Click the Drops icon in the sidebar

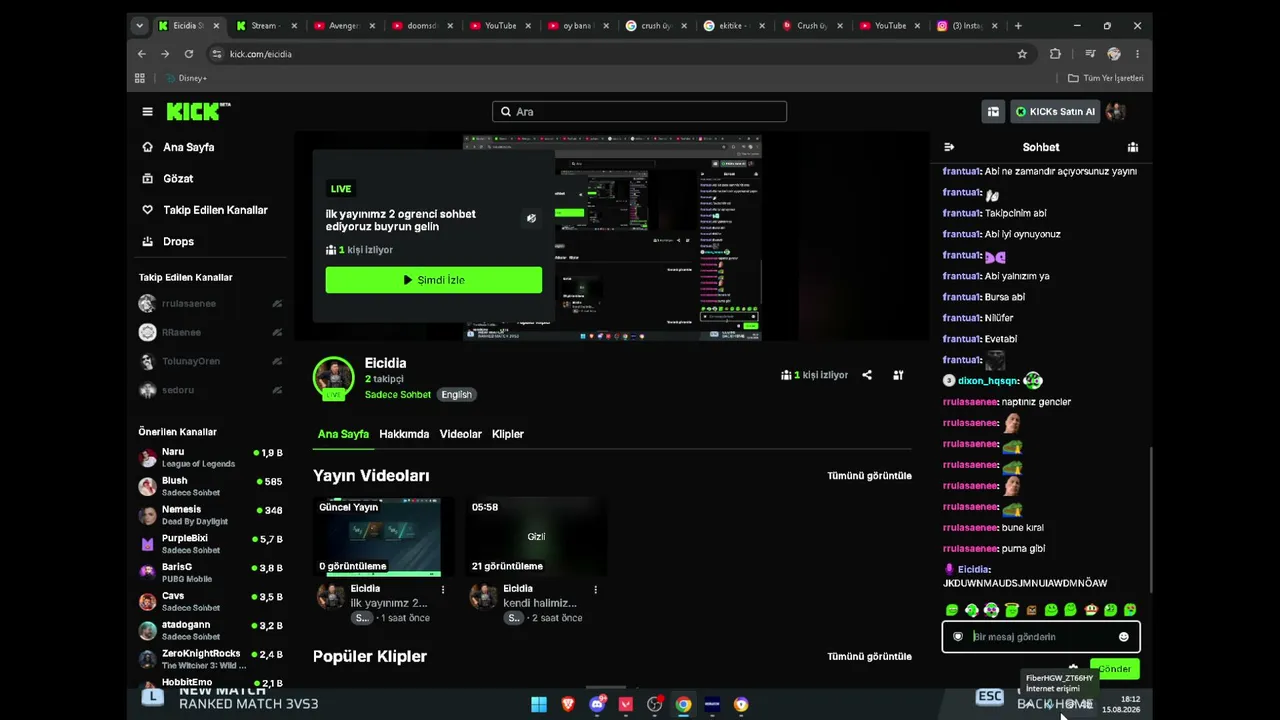point(148,241)
